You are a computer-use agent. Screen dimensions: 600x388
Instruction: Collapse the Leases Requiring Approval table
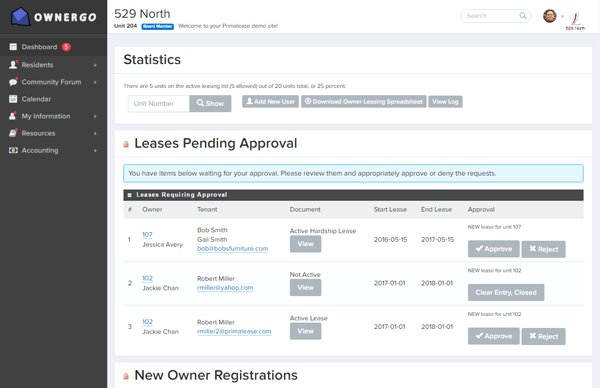click(x=129, y=195)
